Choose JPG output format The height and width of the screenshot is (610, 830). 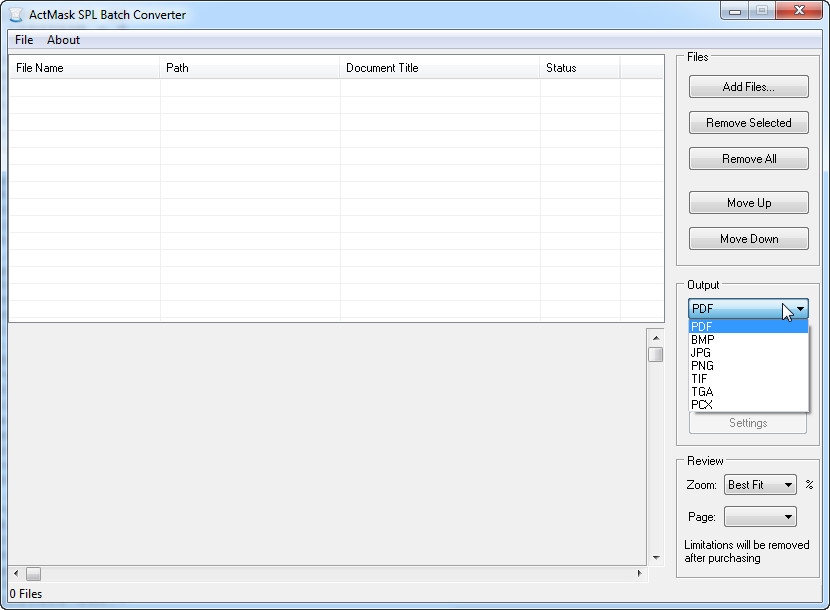pyautogui.click(x=748, y=353)
